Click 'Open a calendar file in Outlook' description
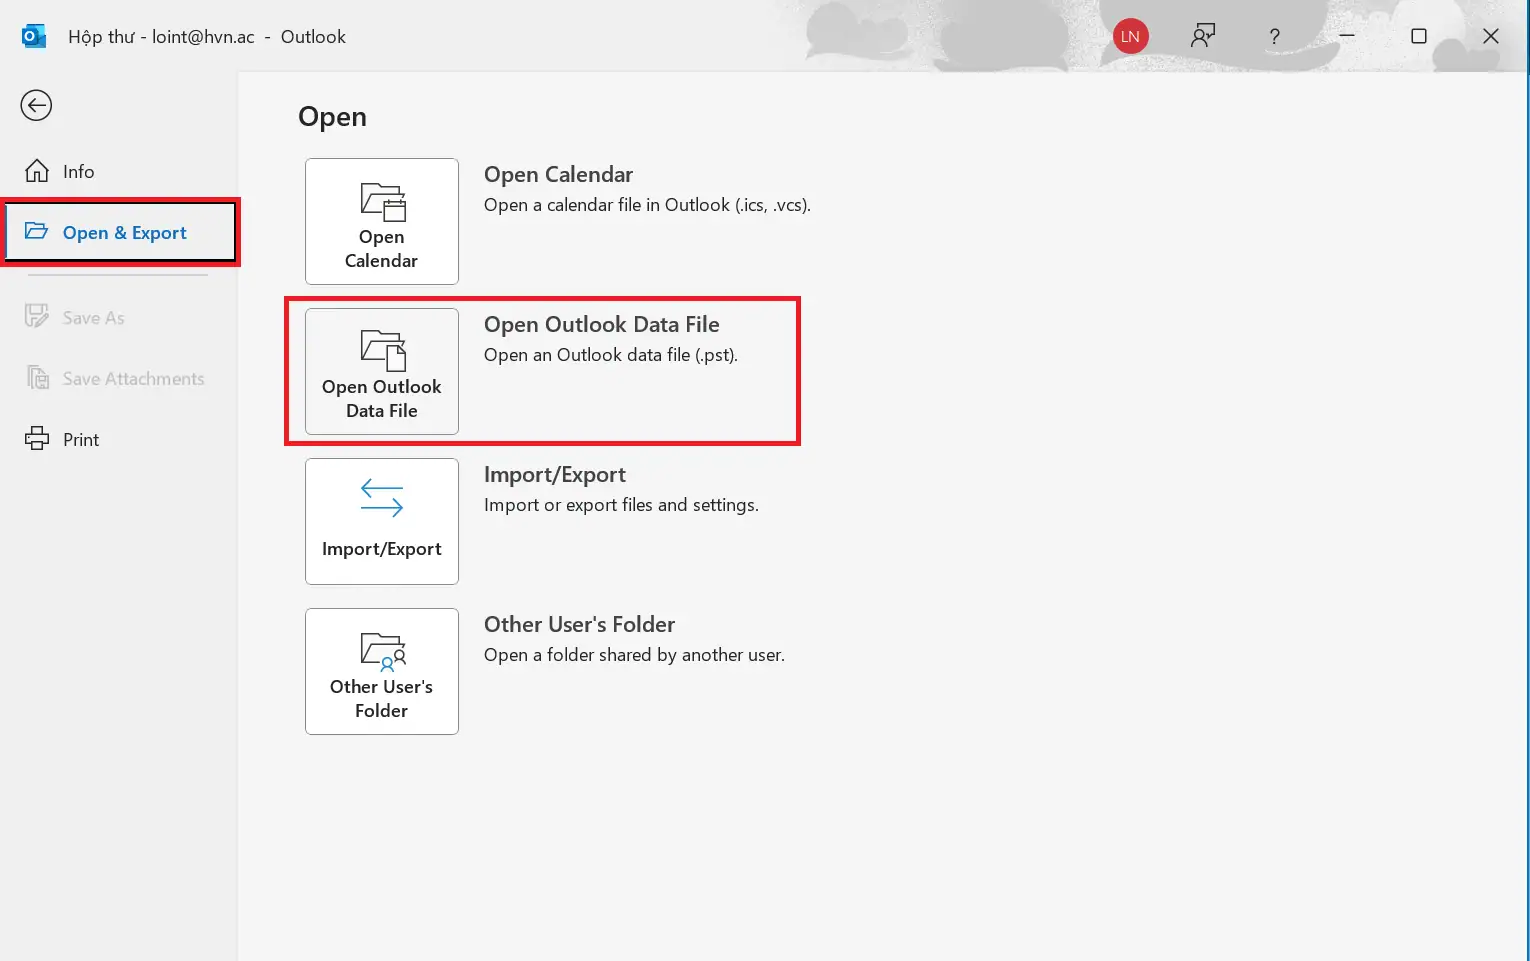The width and height of the screenshot is (1530, 961). click(647, 205)
